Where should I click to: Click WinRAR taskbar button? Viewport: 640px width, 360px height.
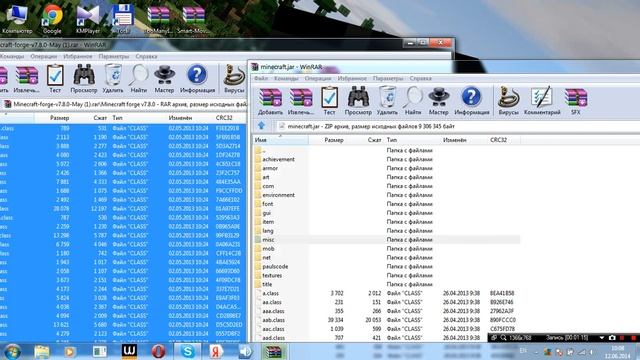[274, 351]
